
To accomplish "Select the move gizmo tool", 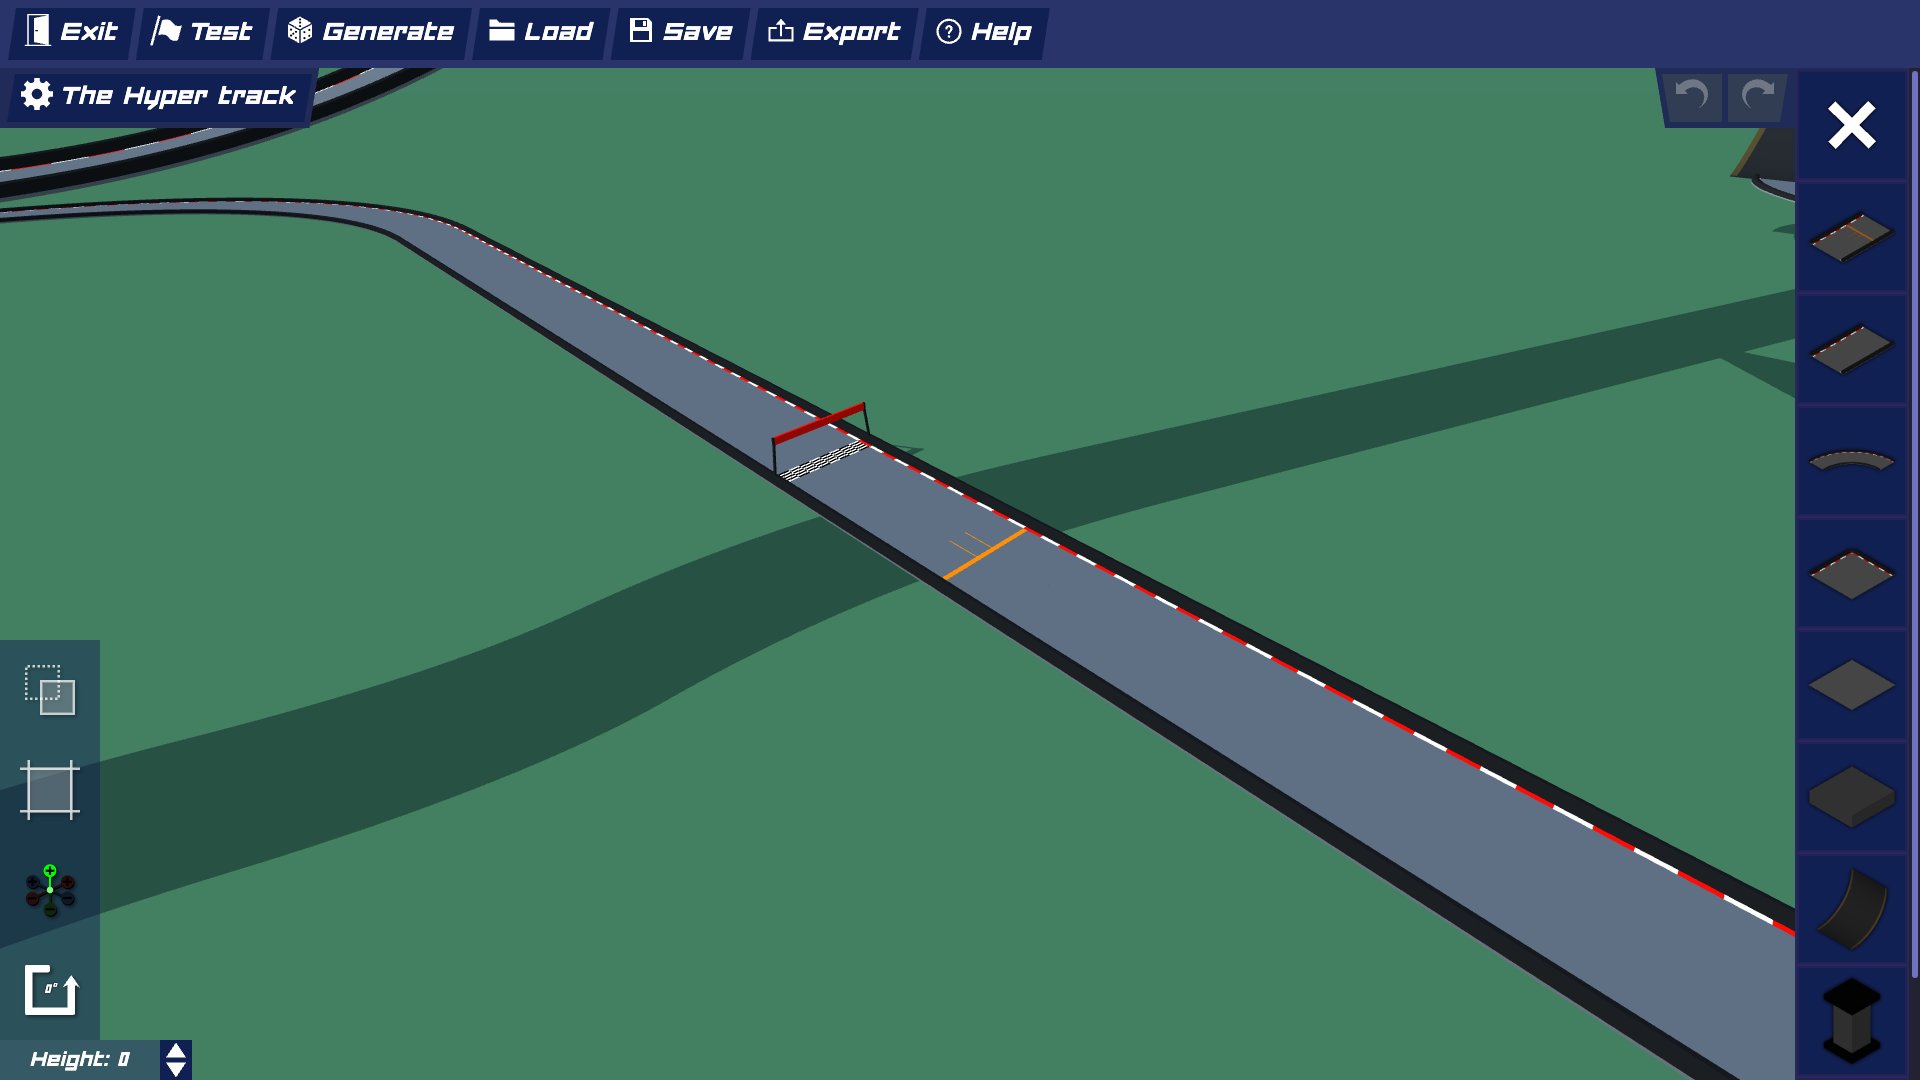I will 49,890.
